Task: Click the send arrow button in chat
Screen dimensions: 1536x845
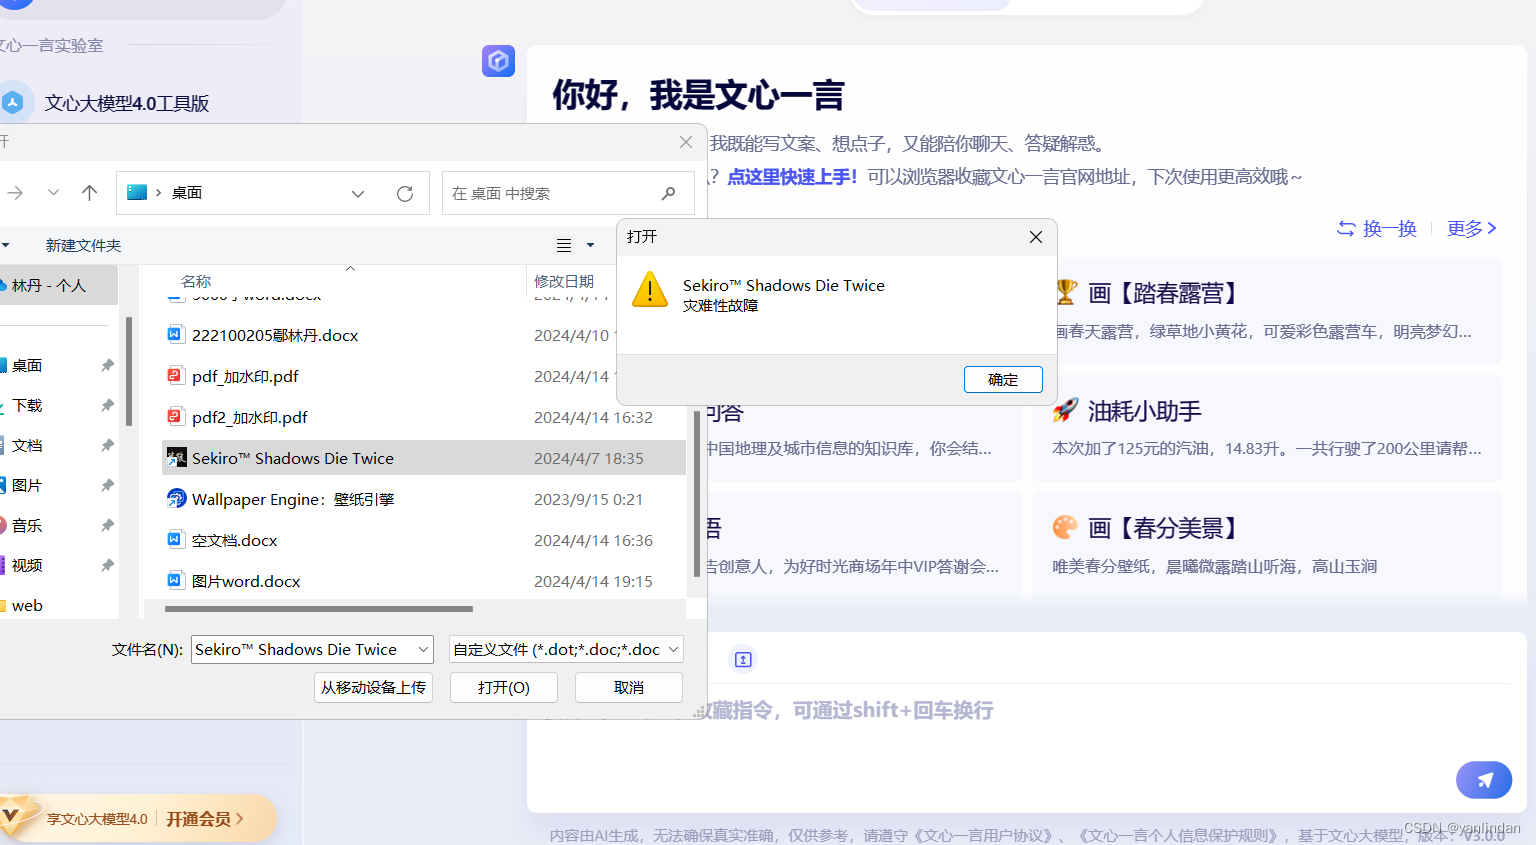Action: pos(1484,780)
